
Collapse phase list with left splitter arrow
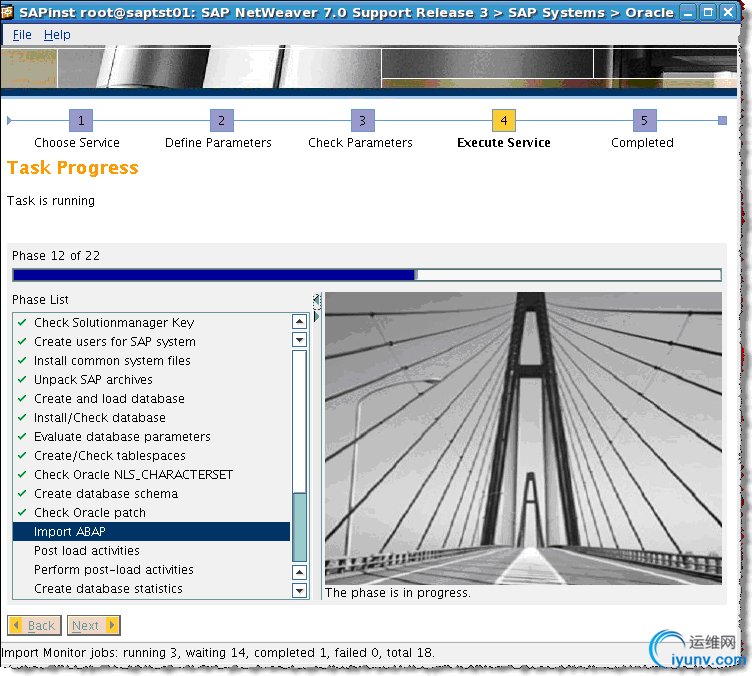pos(317,300)
